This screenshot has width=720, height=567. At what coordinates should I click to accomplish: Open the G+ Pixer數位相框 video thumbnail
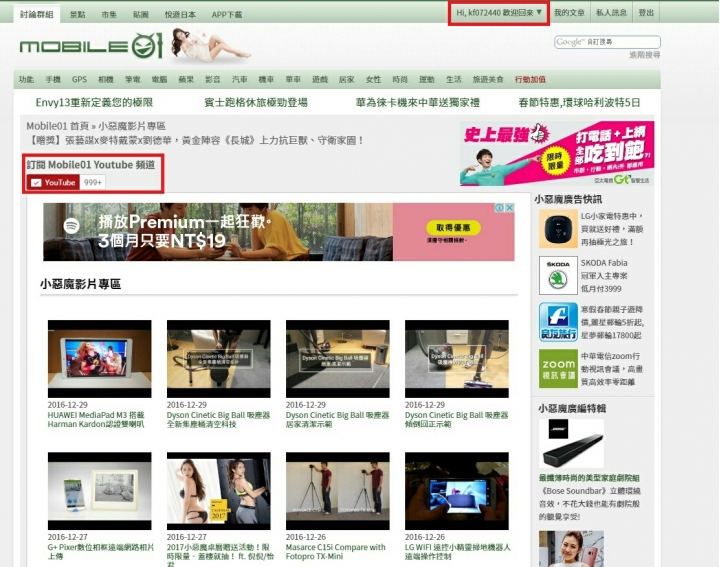[99, 491]
